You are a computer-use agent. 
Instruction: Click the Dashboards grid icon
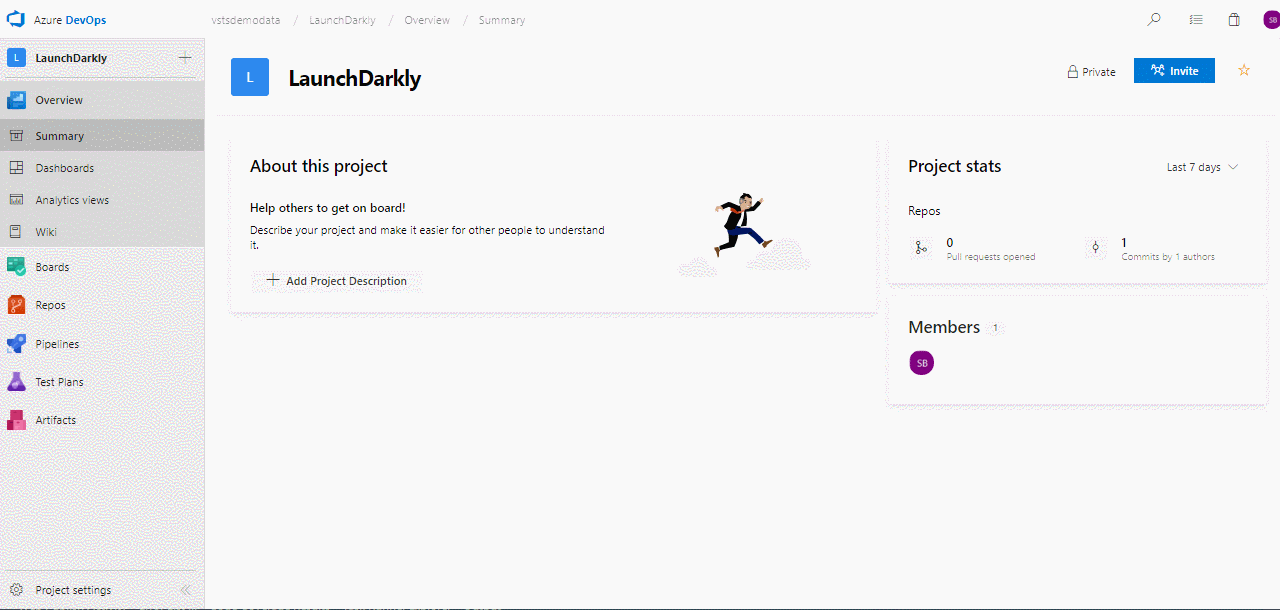click(16, 168)
